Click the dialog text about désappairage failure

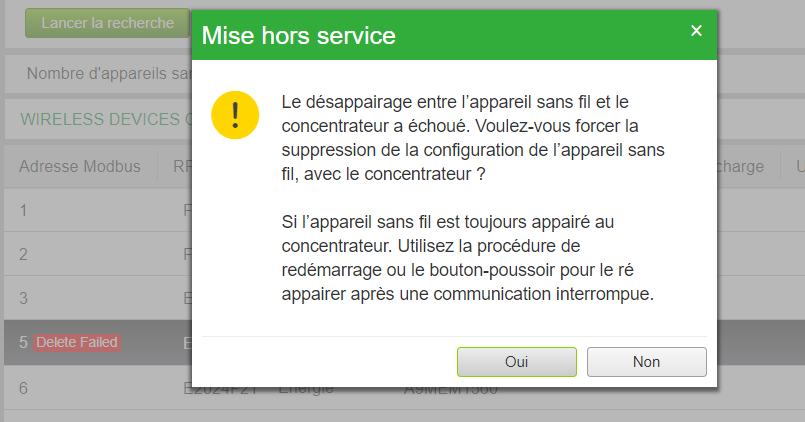click(473, 138)
